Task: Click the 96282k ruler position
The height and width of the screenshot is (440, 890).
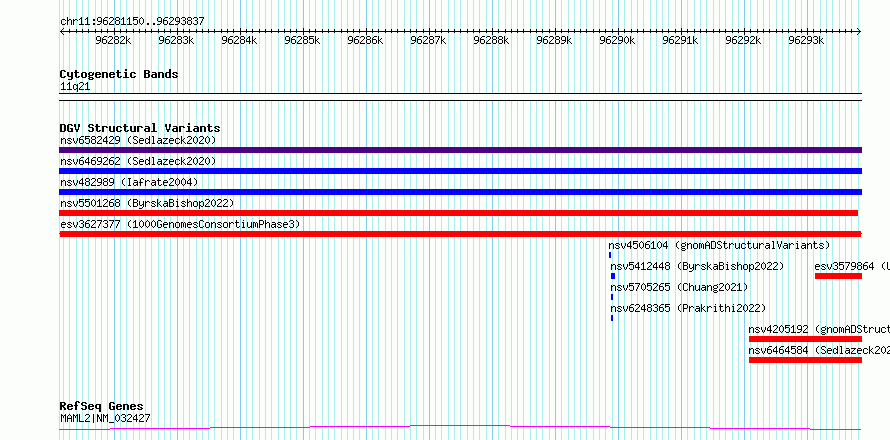Action: pos(114,40)
